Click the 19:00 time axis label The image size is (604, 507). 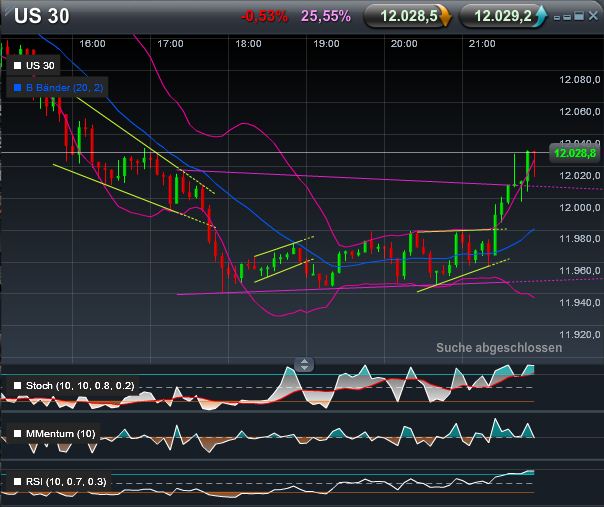click(326, 44)
